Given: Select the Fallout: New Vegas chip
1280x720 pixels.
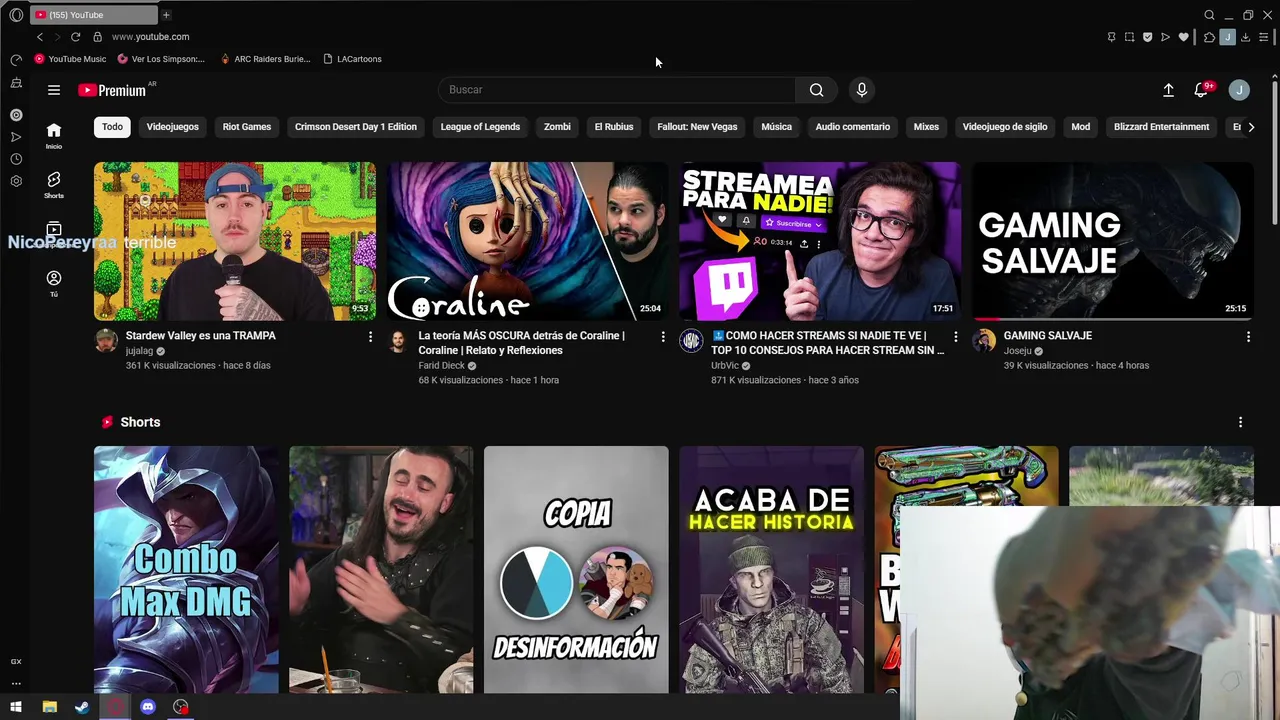Looking at the screenshot, I should [x=697, y=127].
